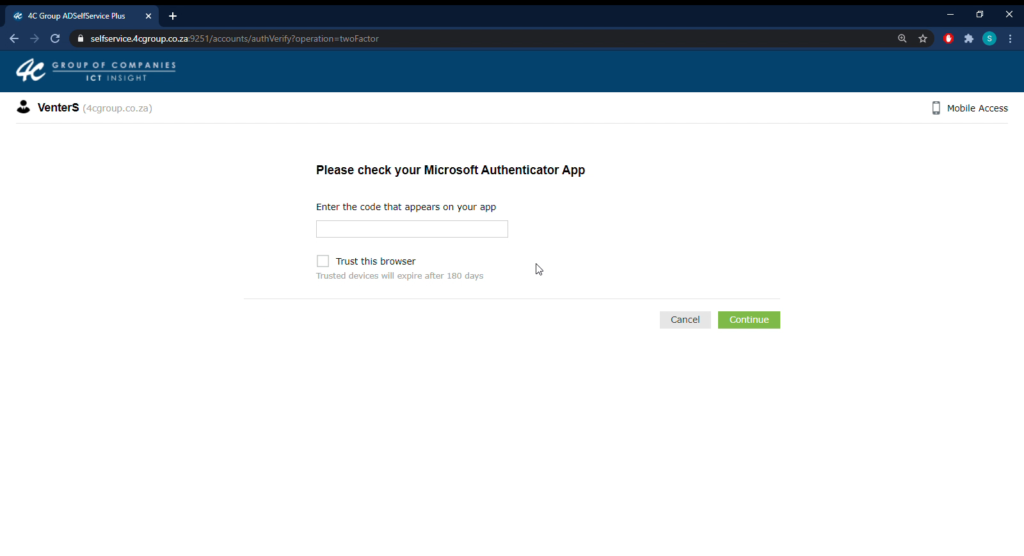The width and height of the screenshot is (1024, 556).
Task: Open a new tab with plus button
Action: (x=172, y=16)
